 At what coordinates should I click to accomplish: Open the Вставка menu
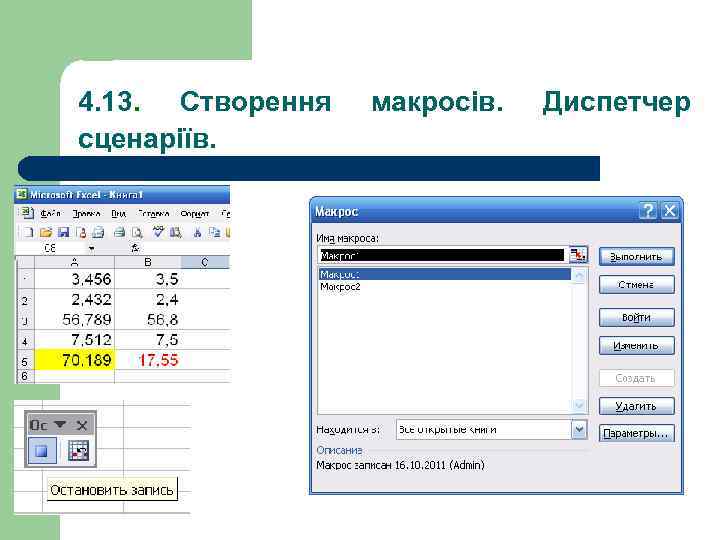[154, 214]
